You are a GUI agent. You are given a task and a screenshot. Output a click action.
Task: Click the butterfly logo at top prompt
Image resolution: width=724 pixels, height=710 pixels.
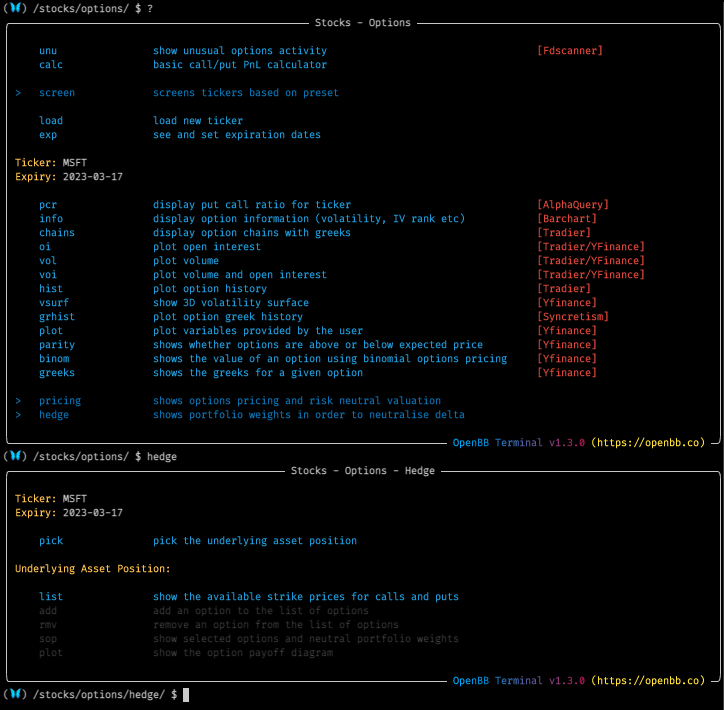pyautogui.click(x=15, y=8)
